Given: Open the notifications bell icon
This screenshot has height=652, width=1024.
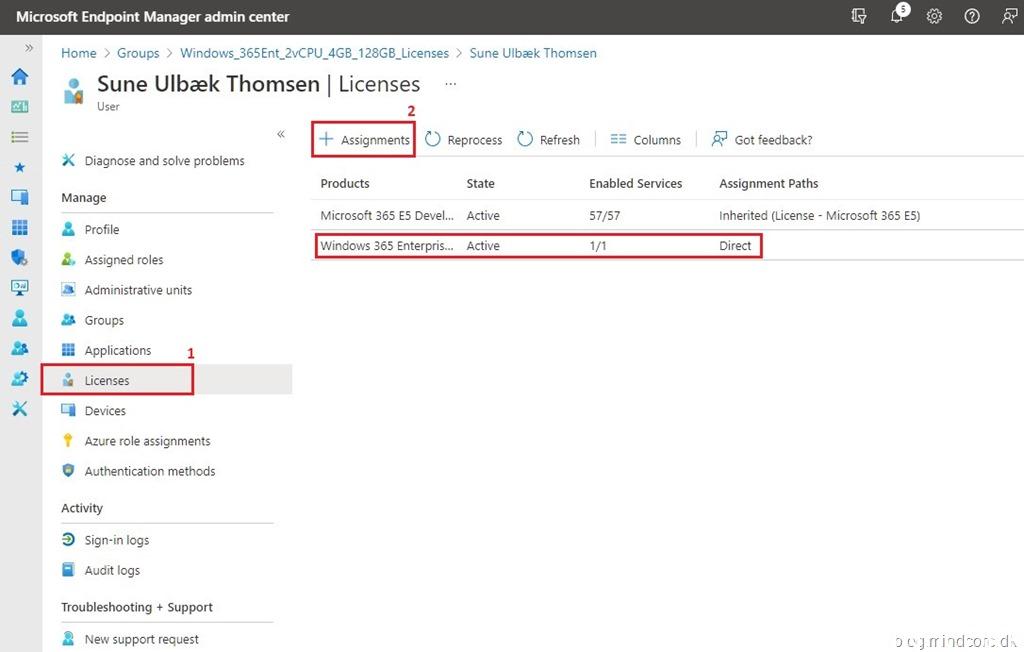Looking at the screenshot, I should click(897, 17).
